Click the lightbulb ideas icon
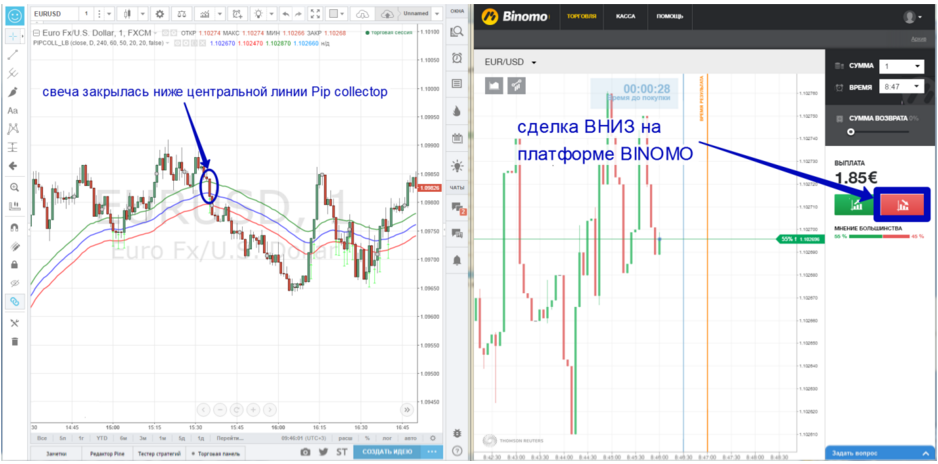 (x=259, y=13)
